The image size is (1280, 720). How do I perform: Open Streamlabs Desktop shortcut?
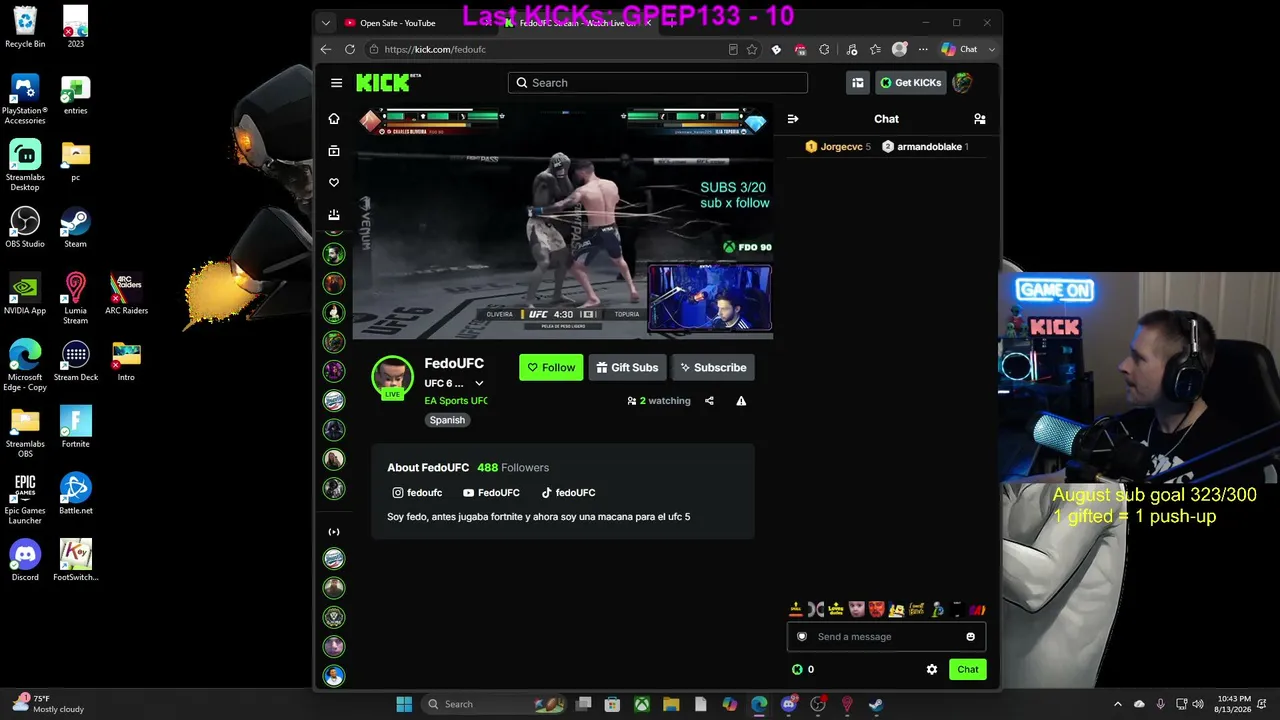(x=25, y=165)
